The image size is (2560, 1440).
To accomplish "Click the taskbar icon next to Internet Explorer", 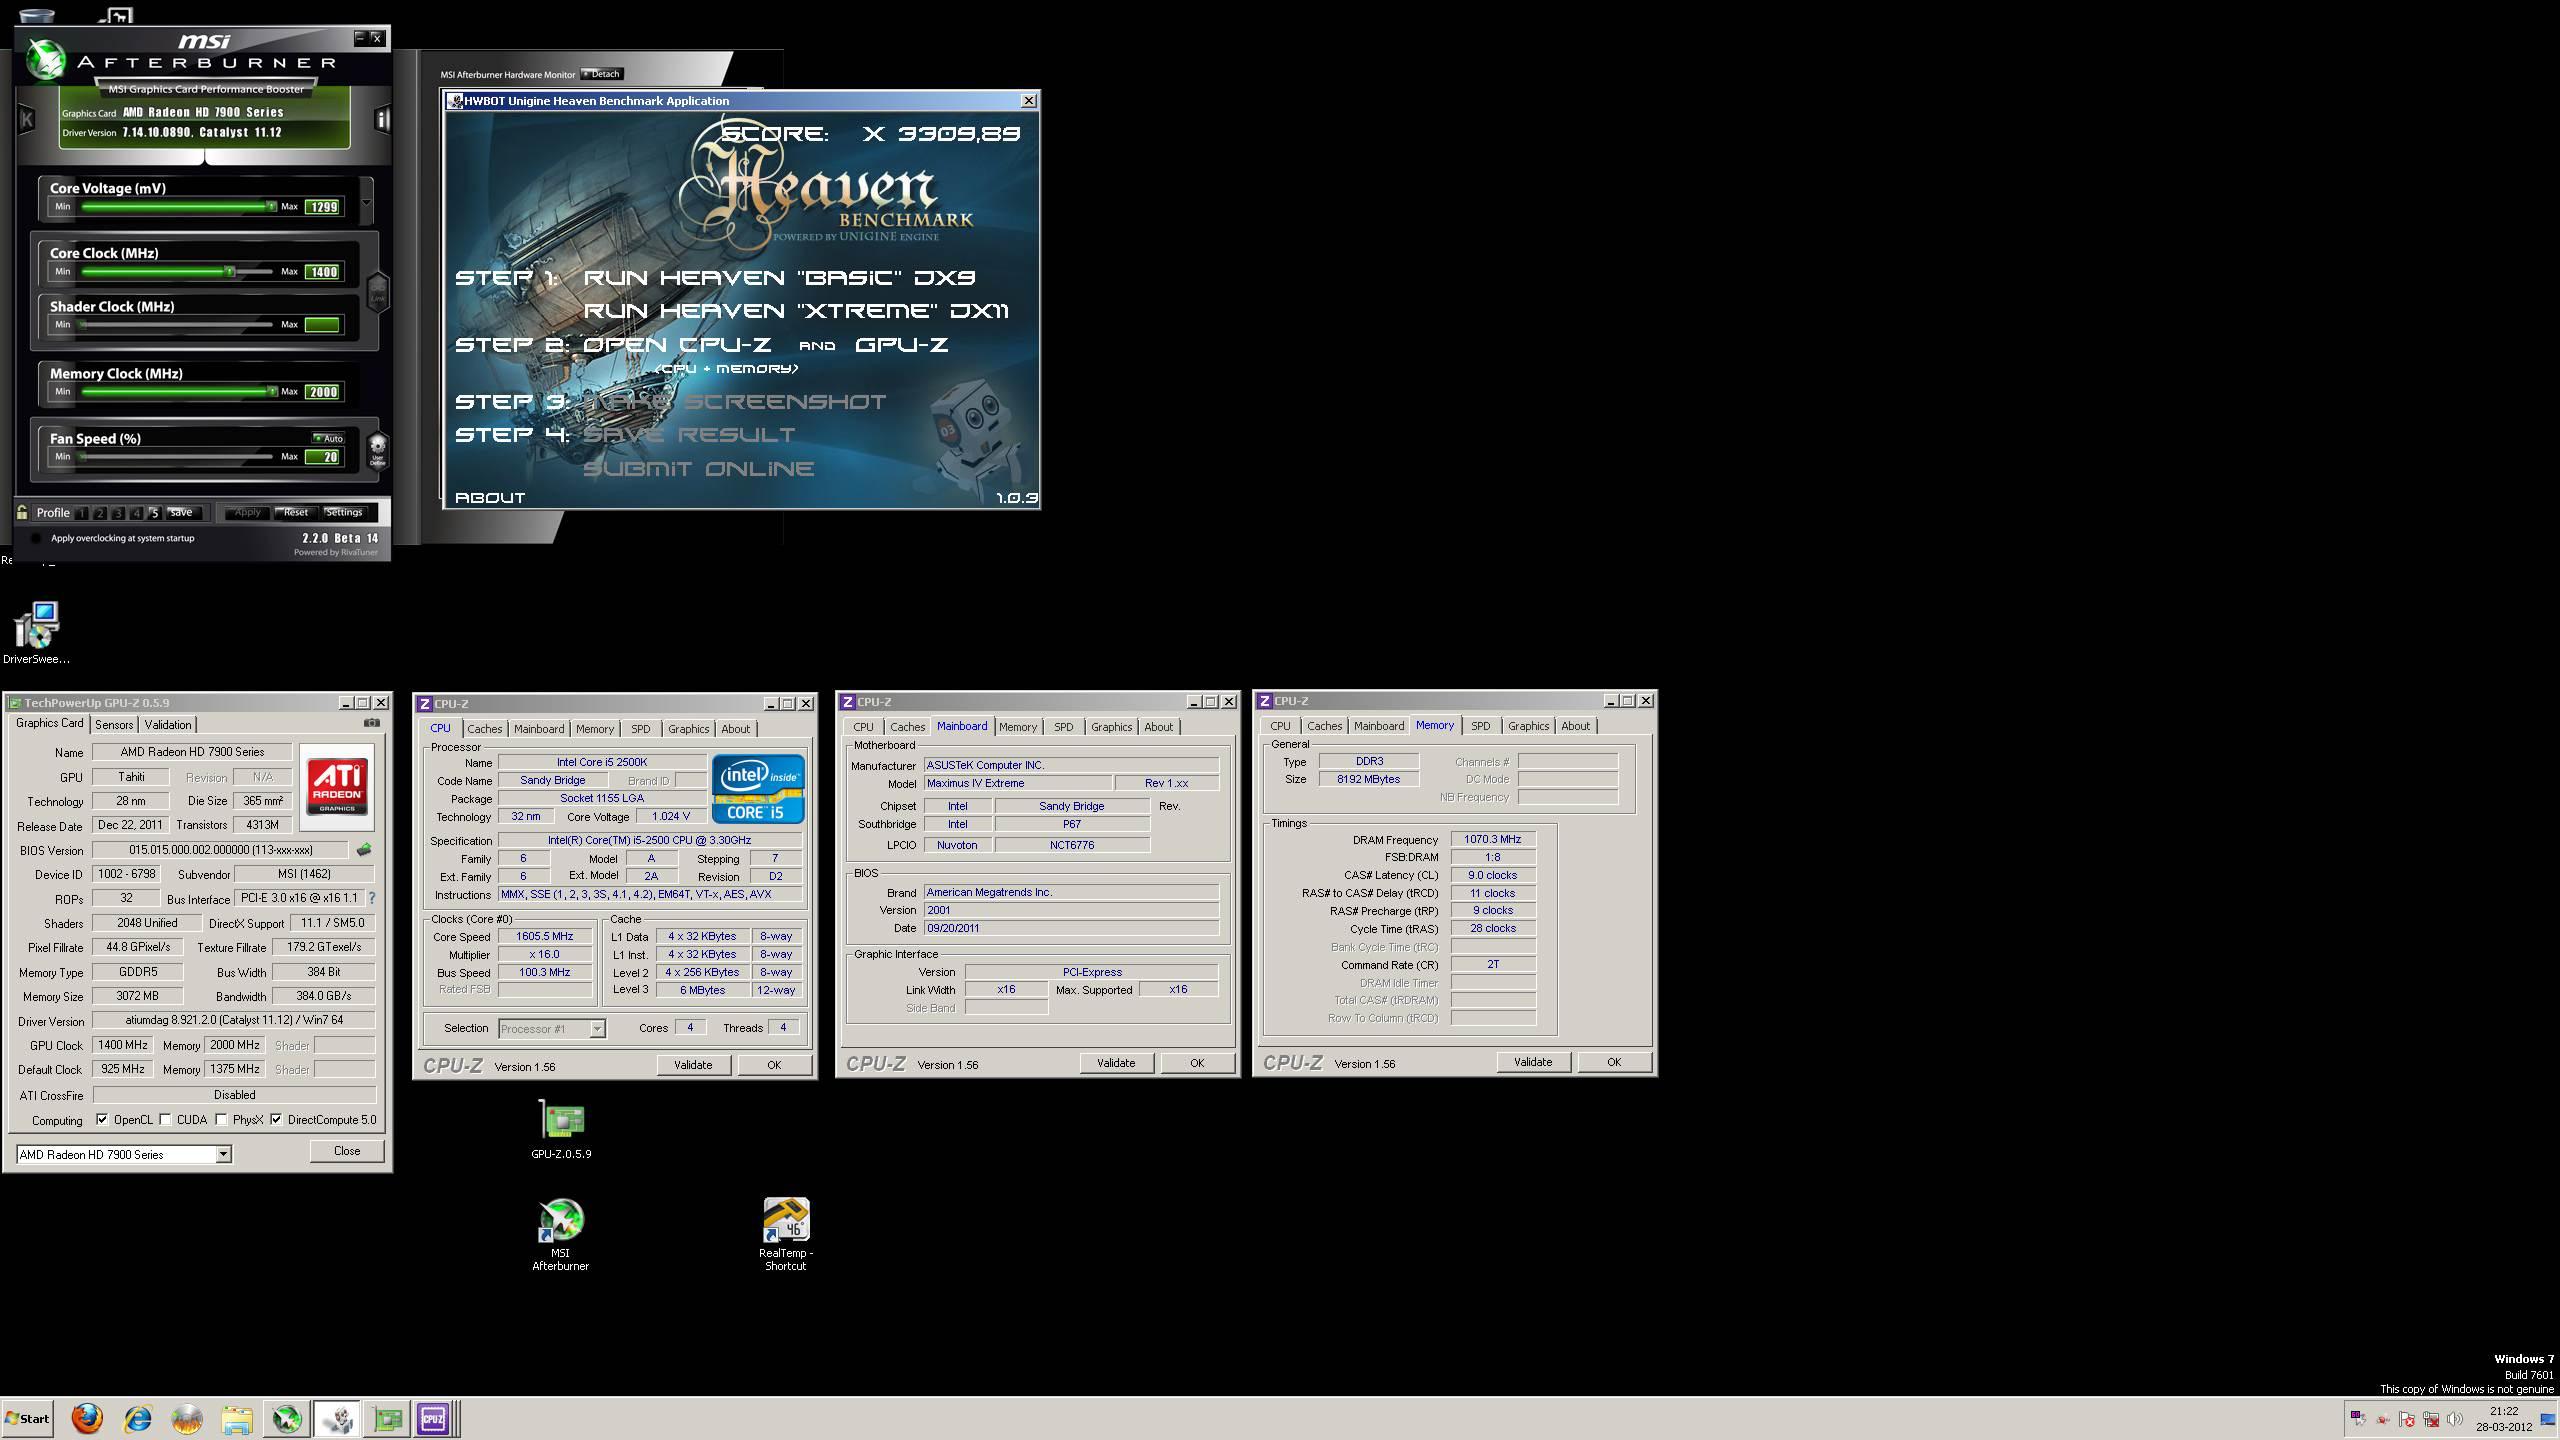I will click(187, 1418).
